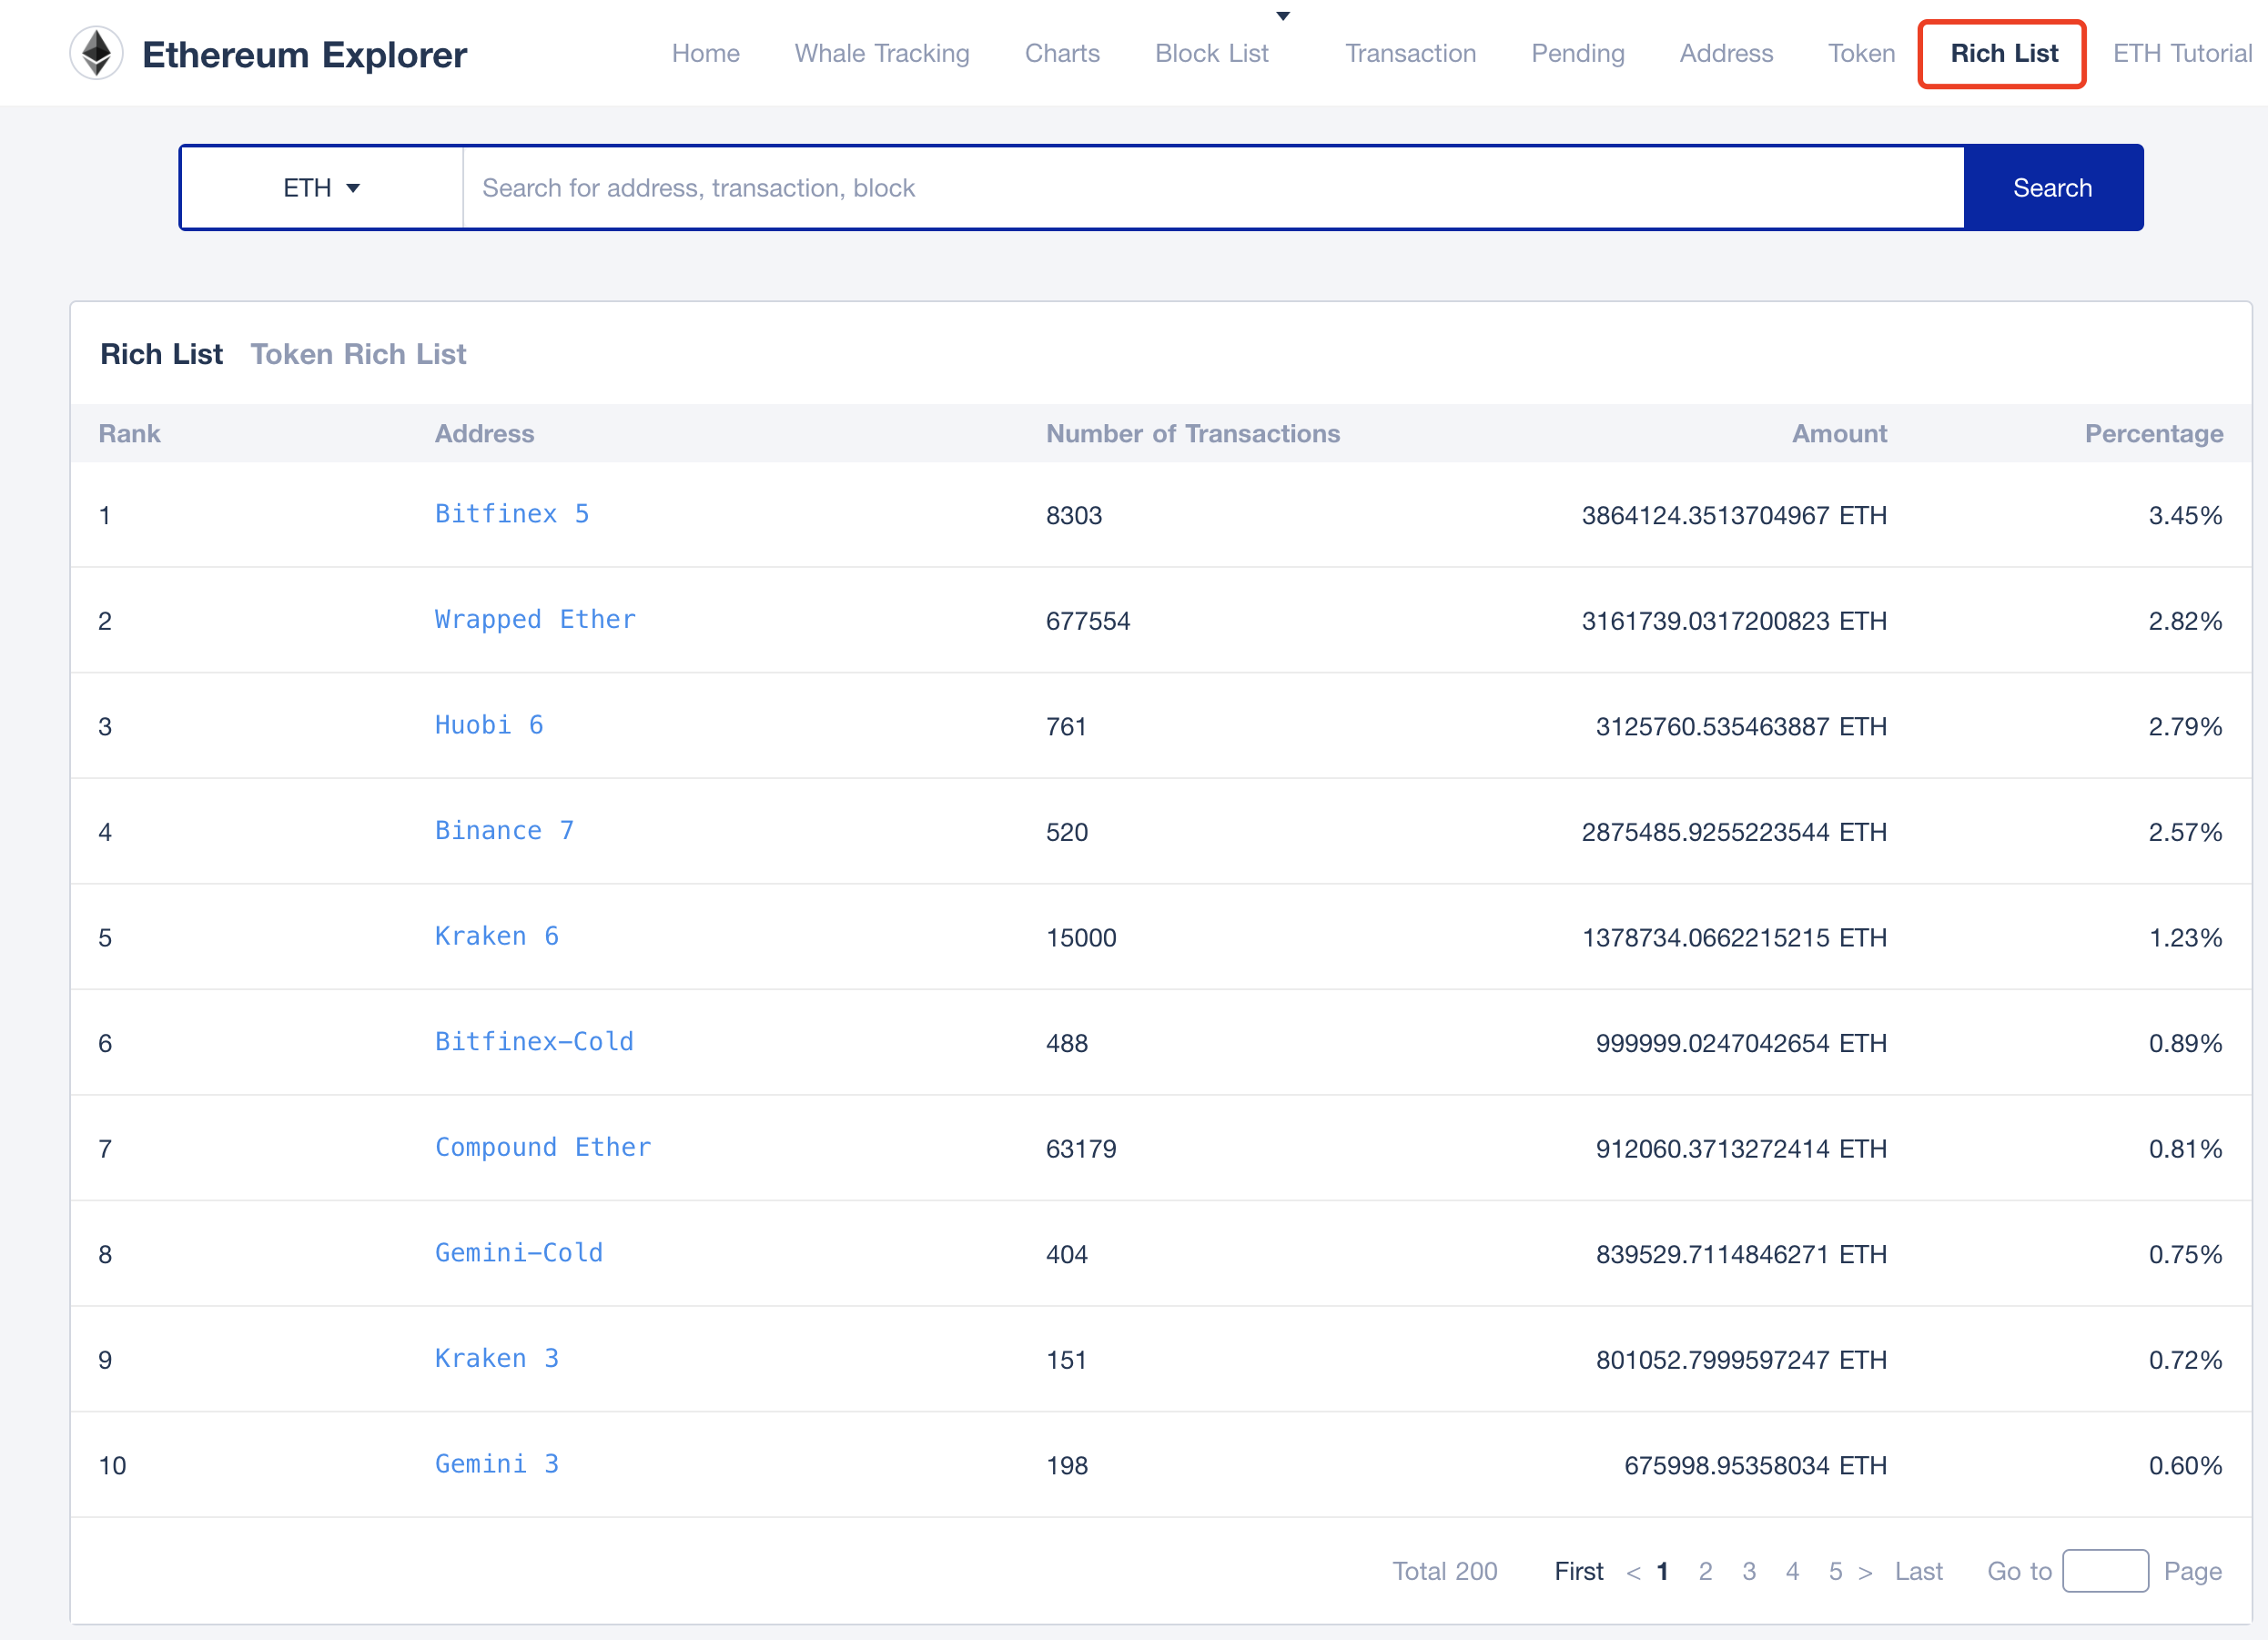This screenshot has width=2268, height=1640.
Task: Go to page 3
Action: tap(1748, 1571)
